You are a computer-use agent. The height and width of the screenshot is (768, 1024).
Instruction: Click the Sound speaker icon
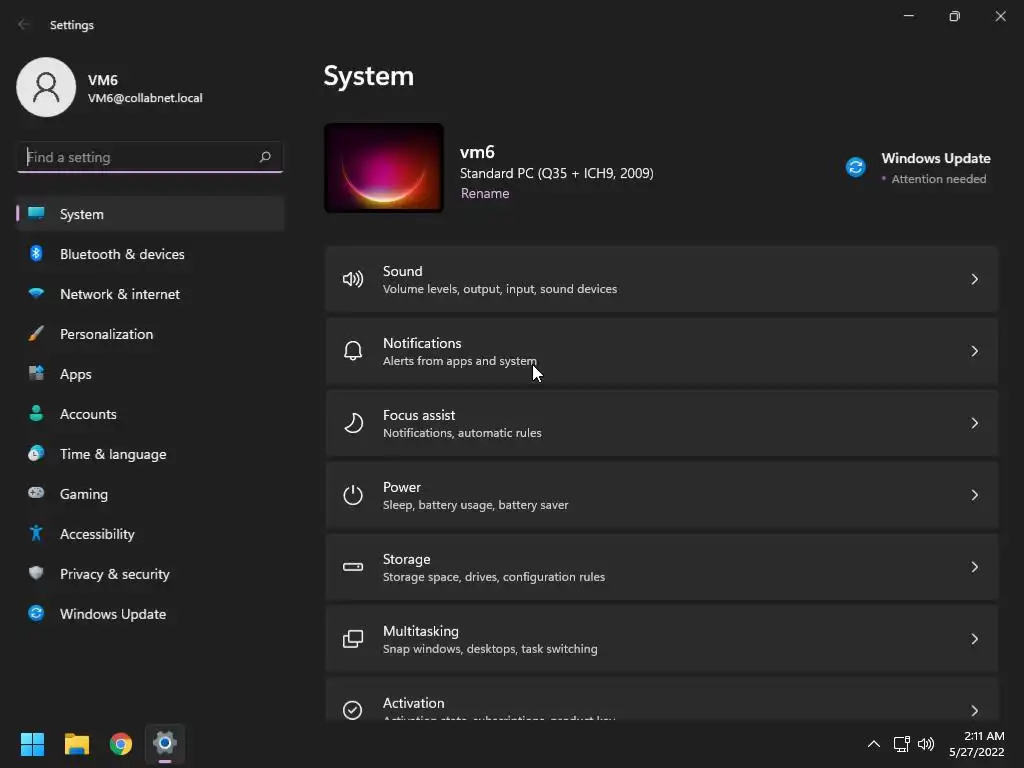[x=353, y=280]
